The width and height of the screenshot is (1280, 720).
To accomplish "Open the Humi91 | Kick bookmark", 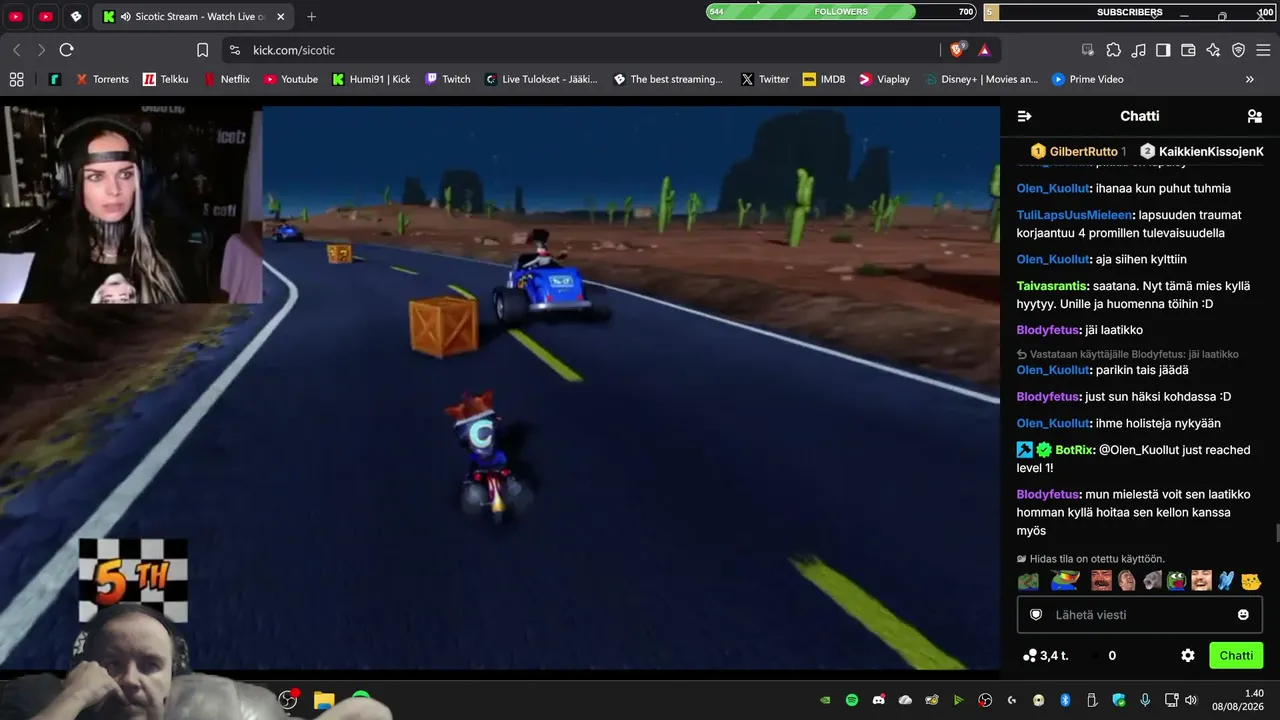I will coord(372,79).
